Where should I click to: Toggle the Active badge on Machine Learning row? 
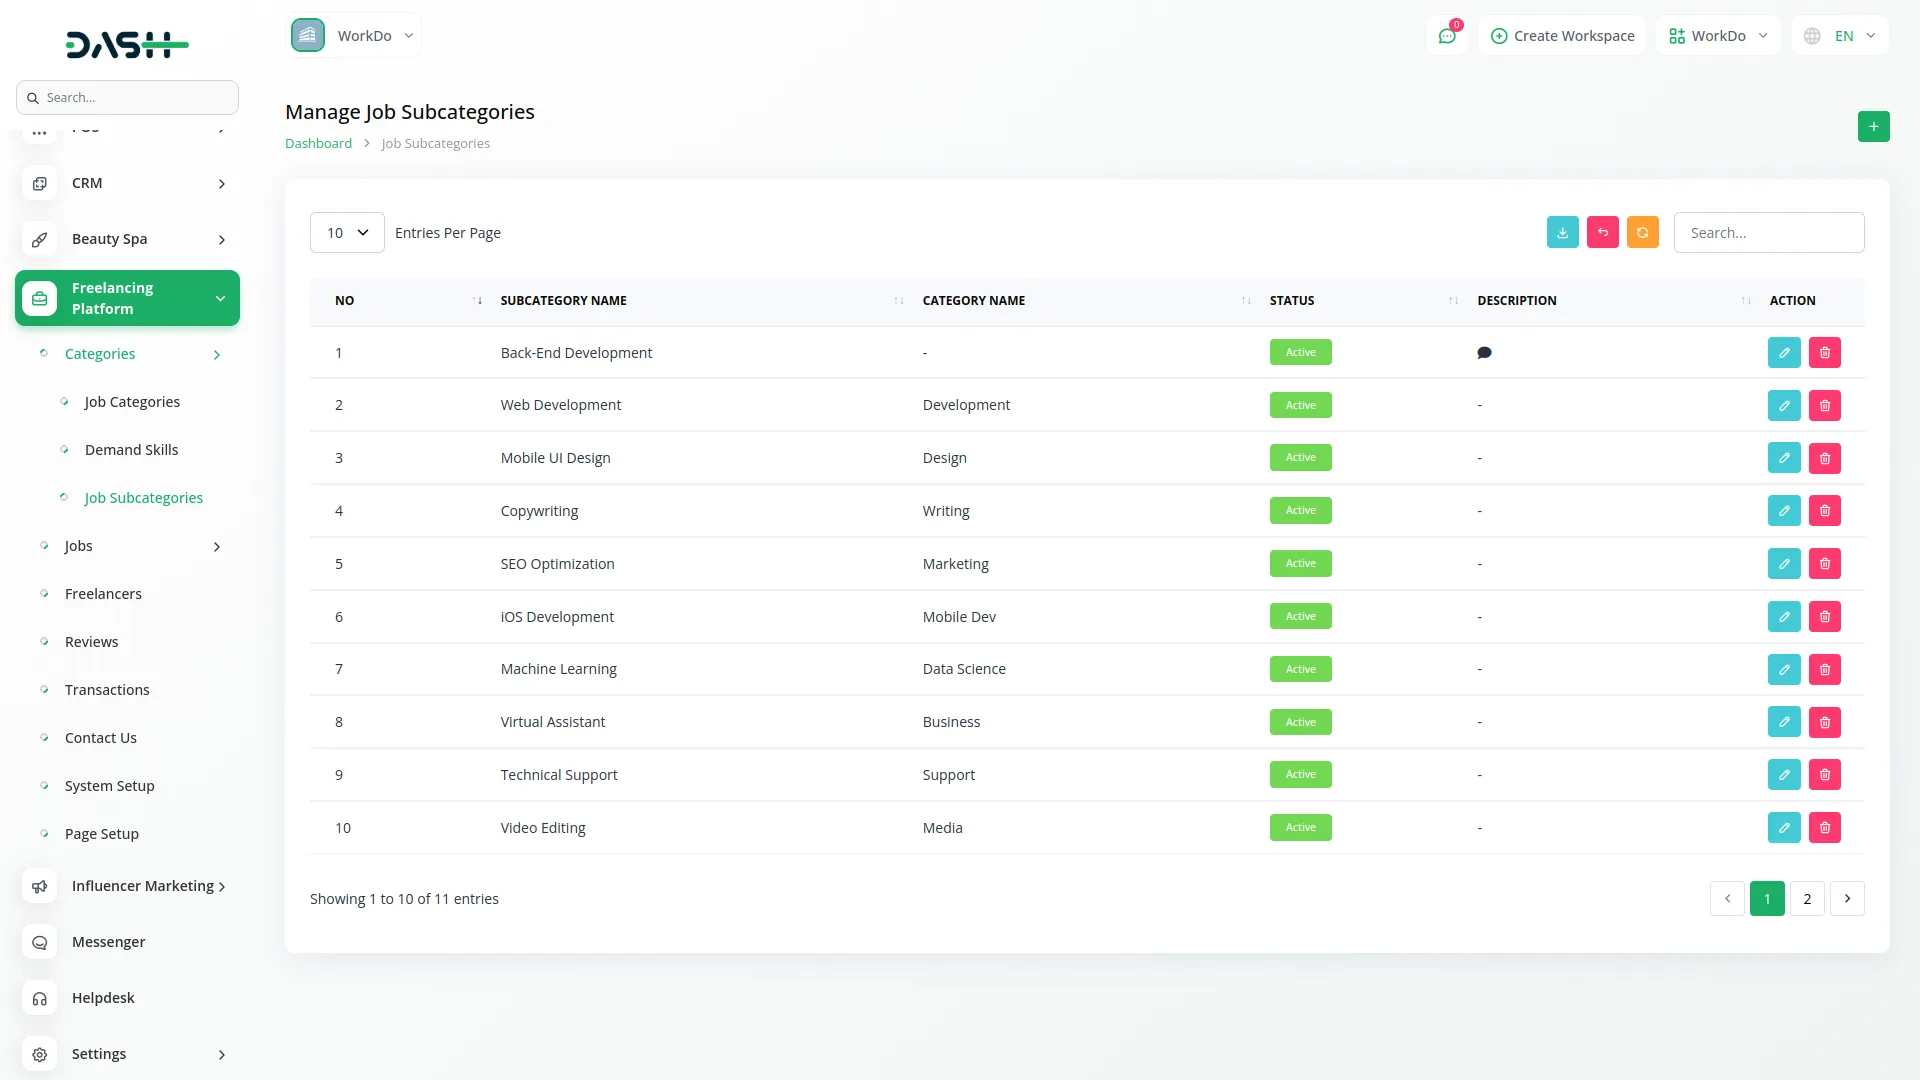[1300, 669]
